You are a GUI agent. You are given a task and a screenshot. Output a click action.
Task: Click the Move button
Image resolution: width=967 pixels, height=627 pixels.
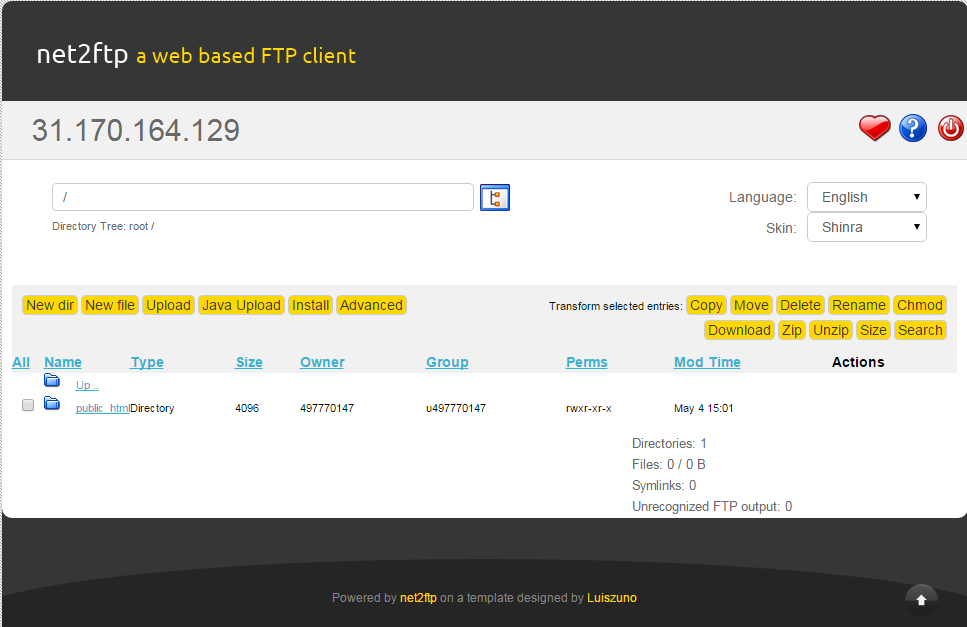[751, 305]
